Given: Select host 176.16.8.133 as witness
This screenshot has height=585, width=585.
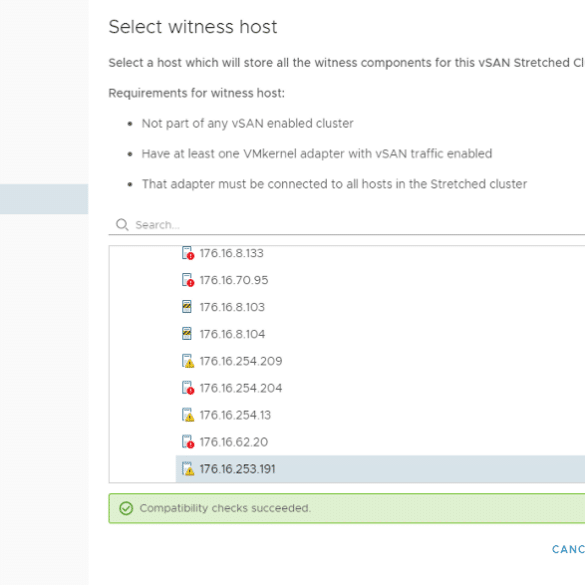Looking at the screenshot, I should click(x=231, y=253).
